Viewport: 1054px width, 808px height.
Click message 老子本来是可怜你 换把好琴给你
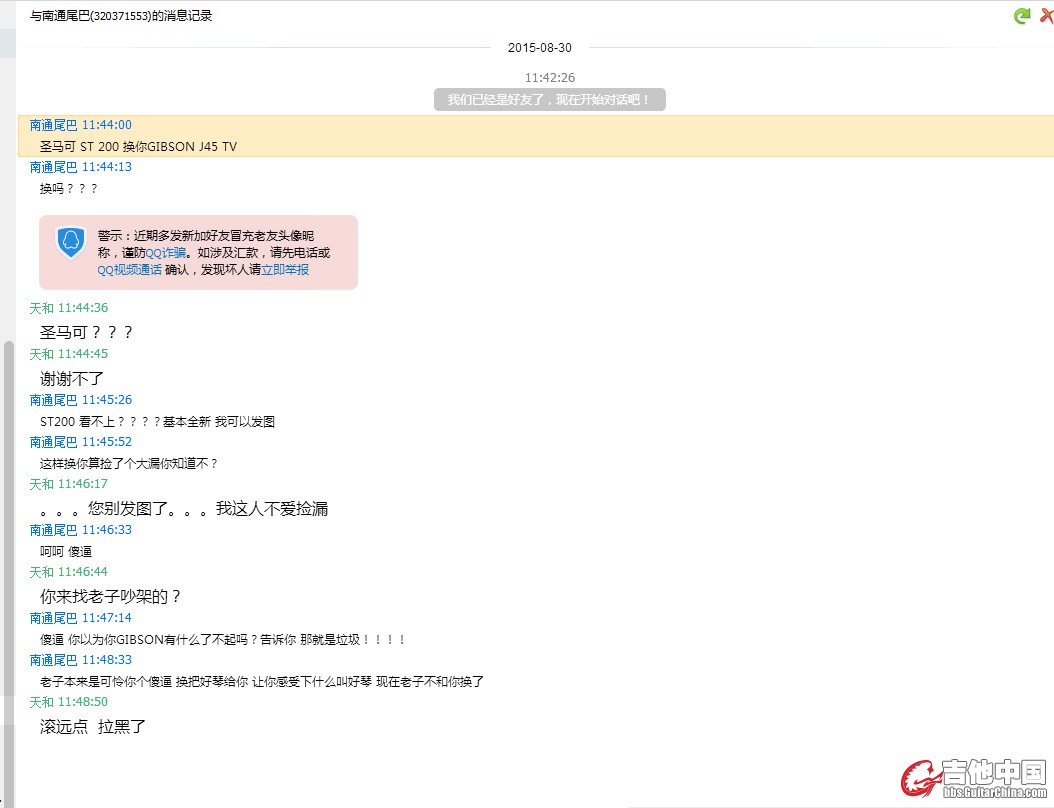coord(261,682)
